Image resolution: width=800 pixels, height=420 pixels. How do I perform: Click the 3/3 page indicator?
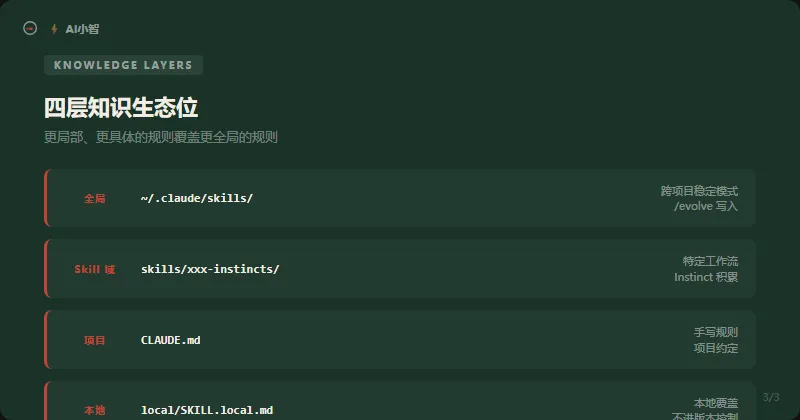click(770, 397)
